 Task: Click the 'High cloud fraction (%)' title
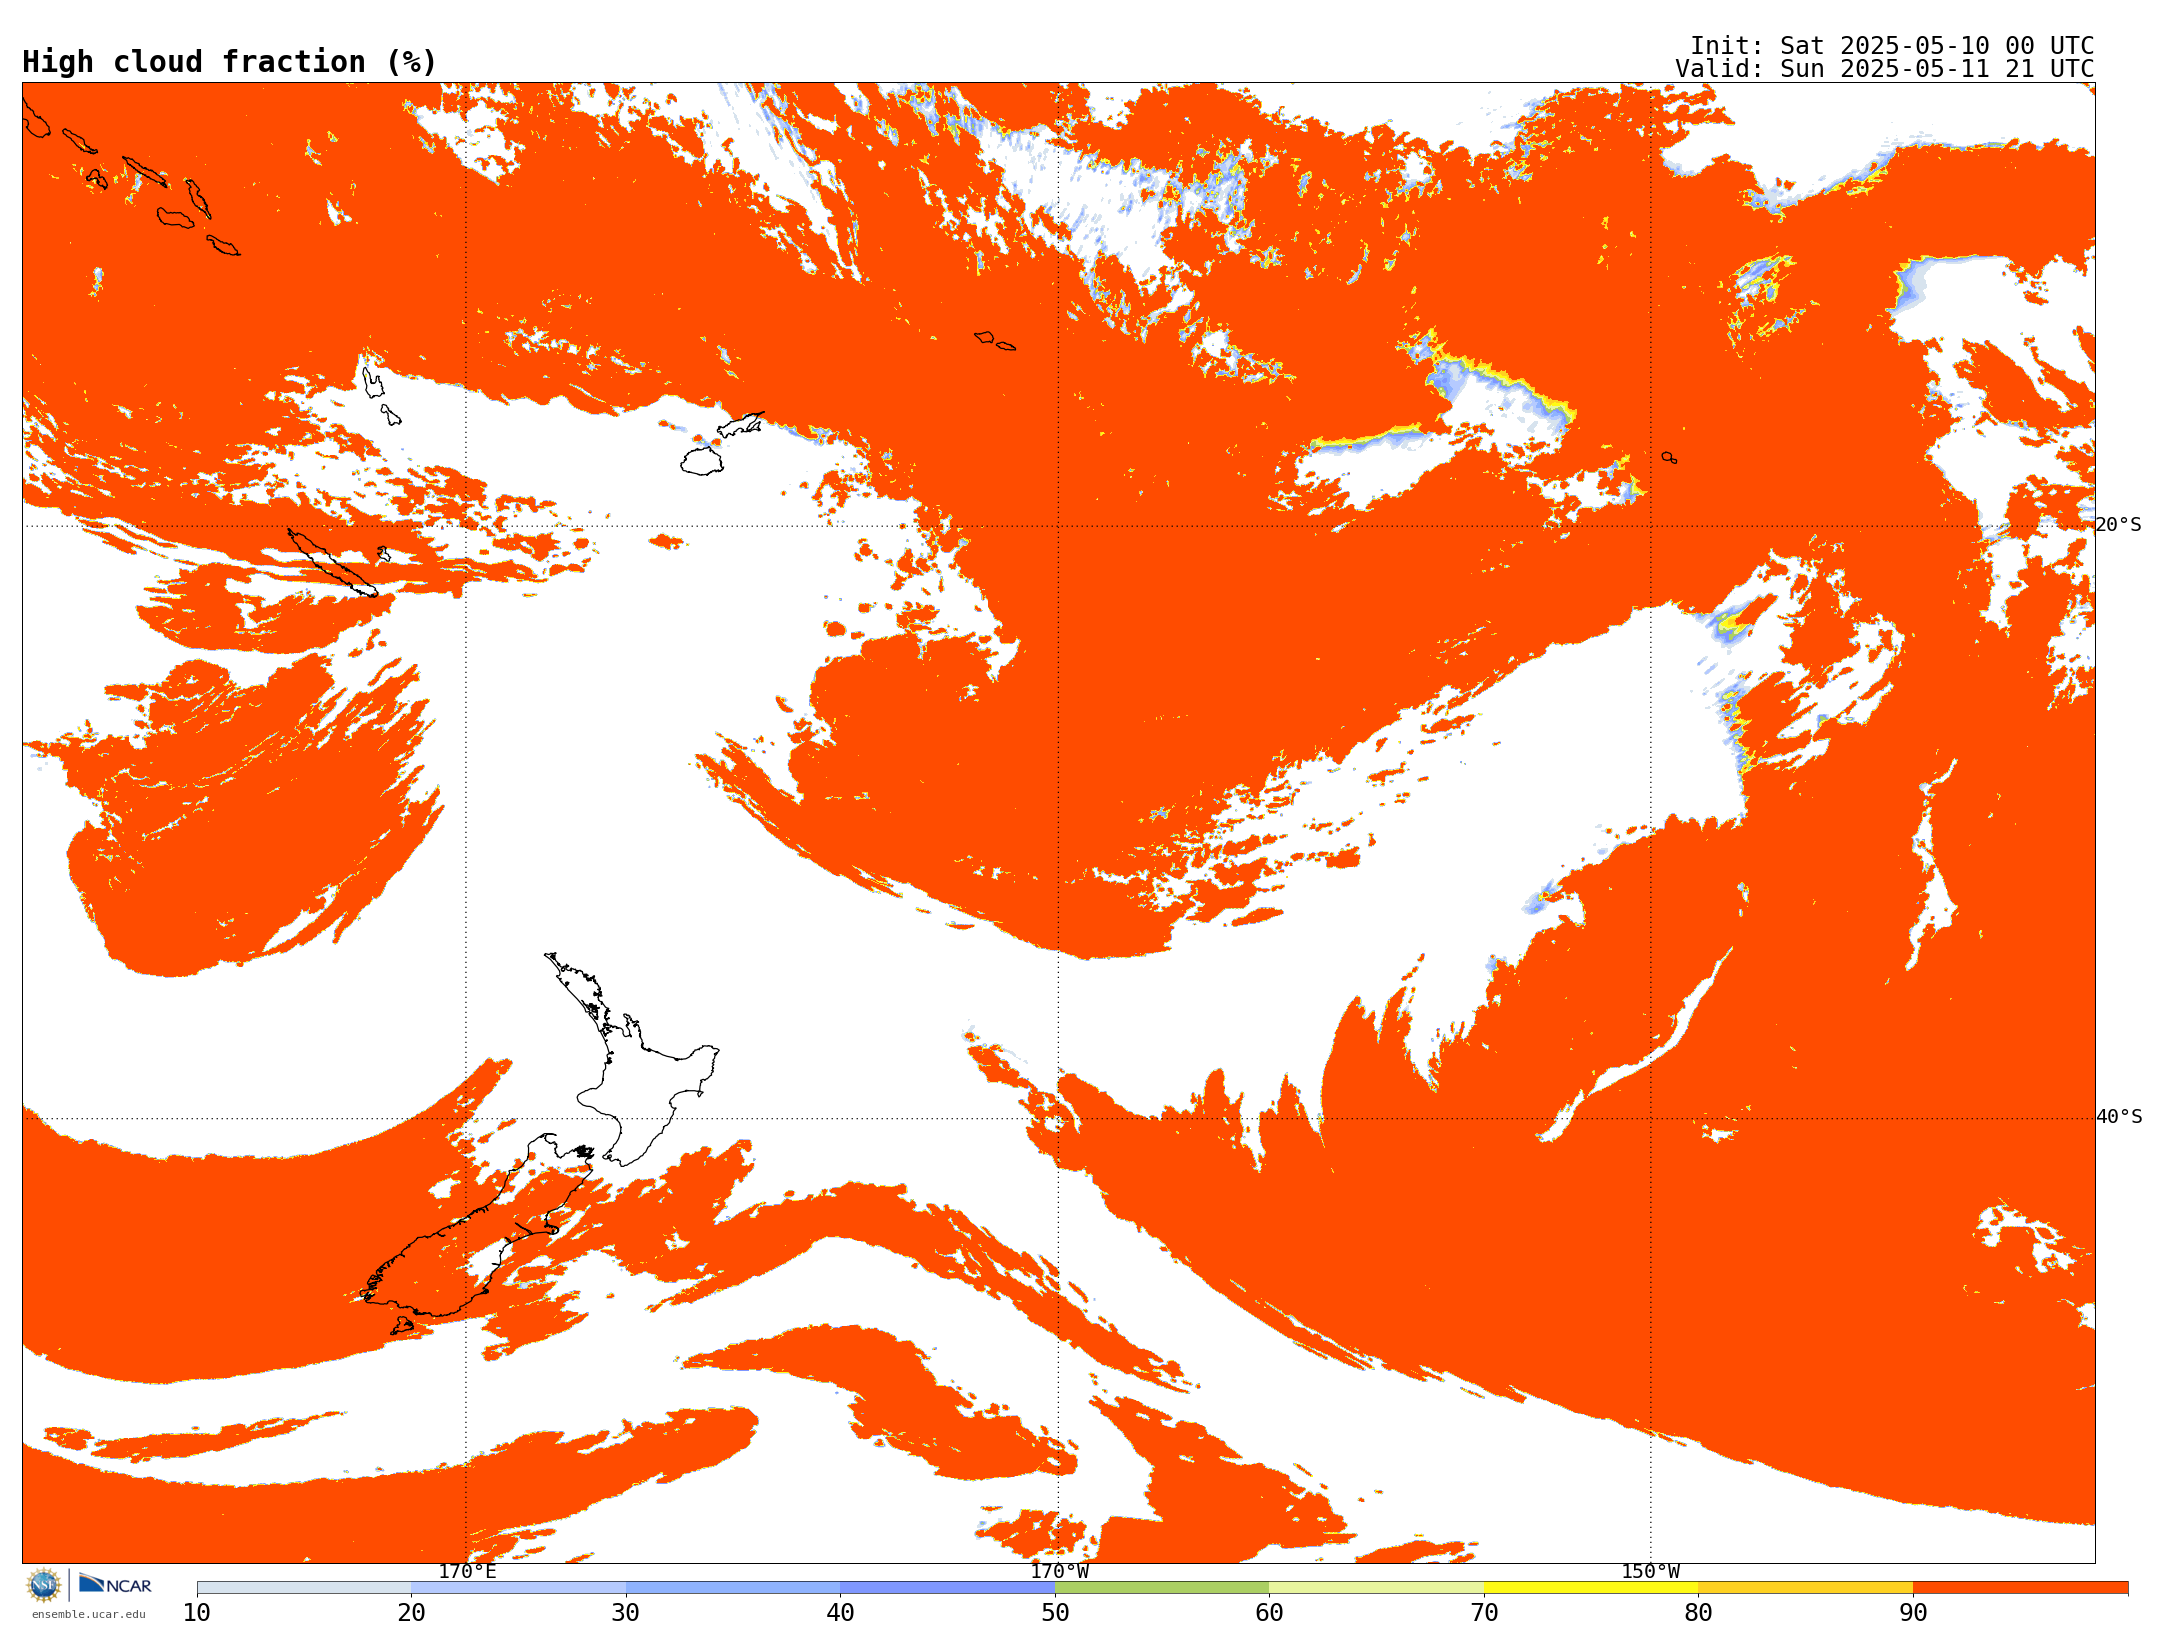coord(229,62)
